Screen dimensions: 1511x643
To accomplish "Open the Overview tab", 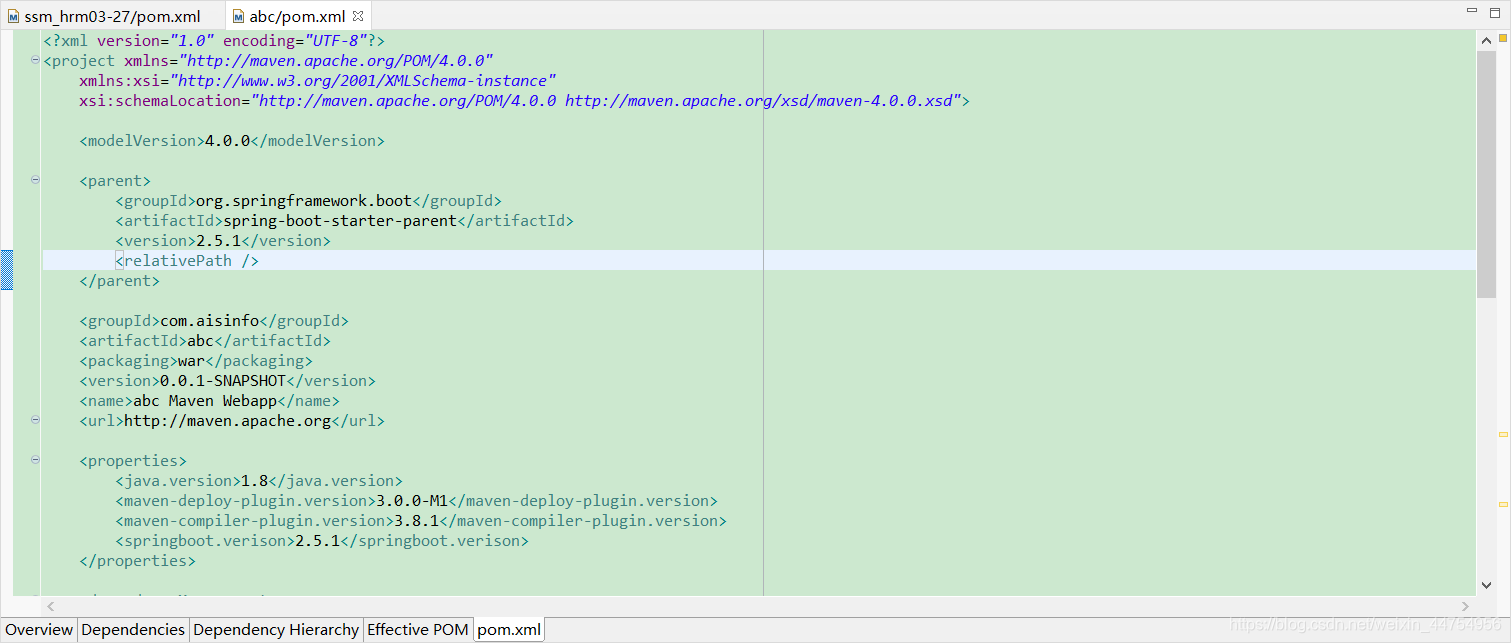I will point(38,630).
